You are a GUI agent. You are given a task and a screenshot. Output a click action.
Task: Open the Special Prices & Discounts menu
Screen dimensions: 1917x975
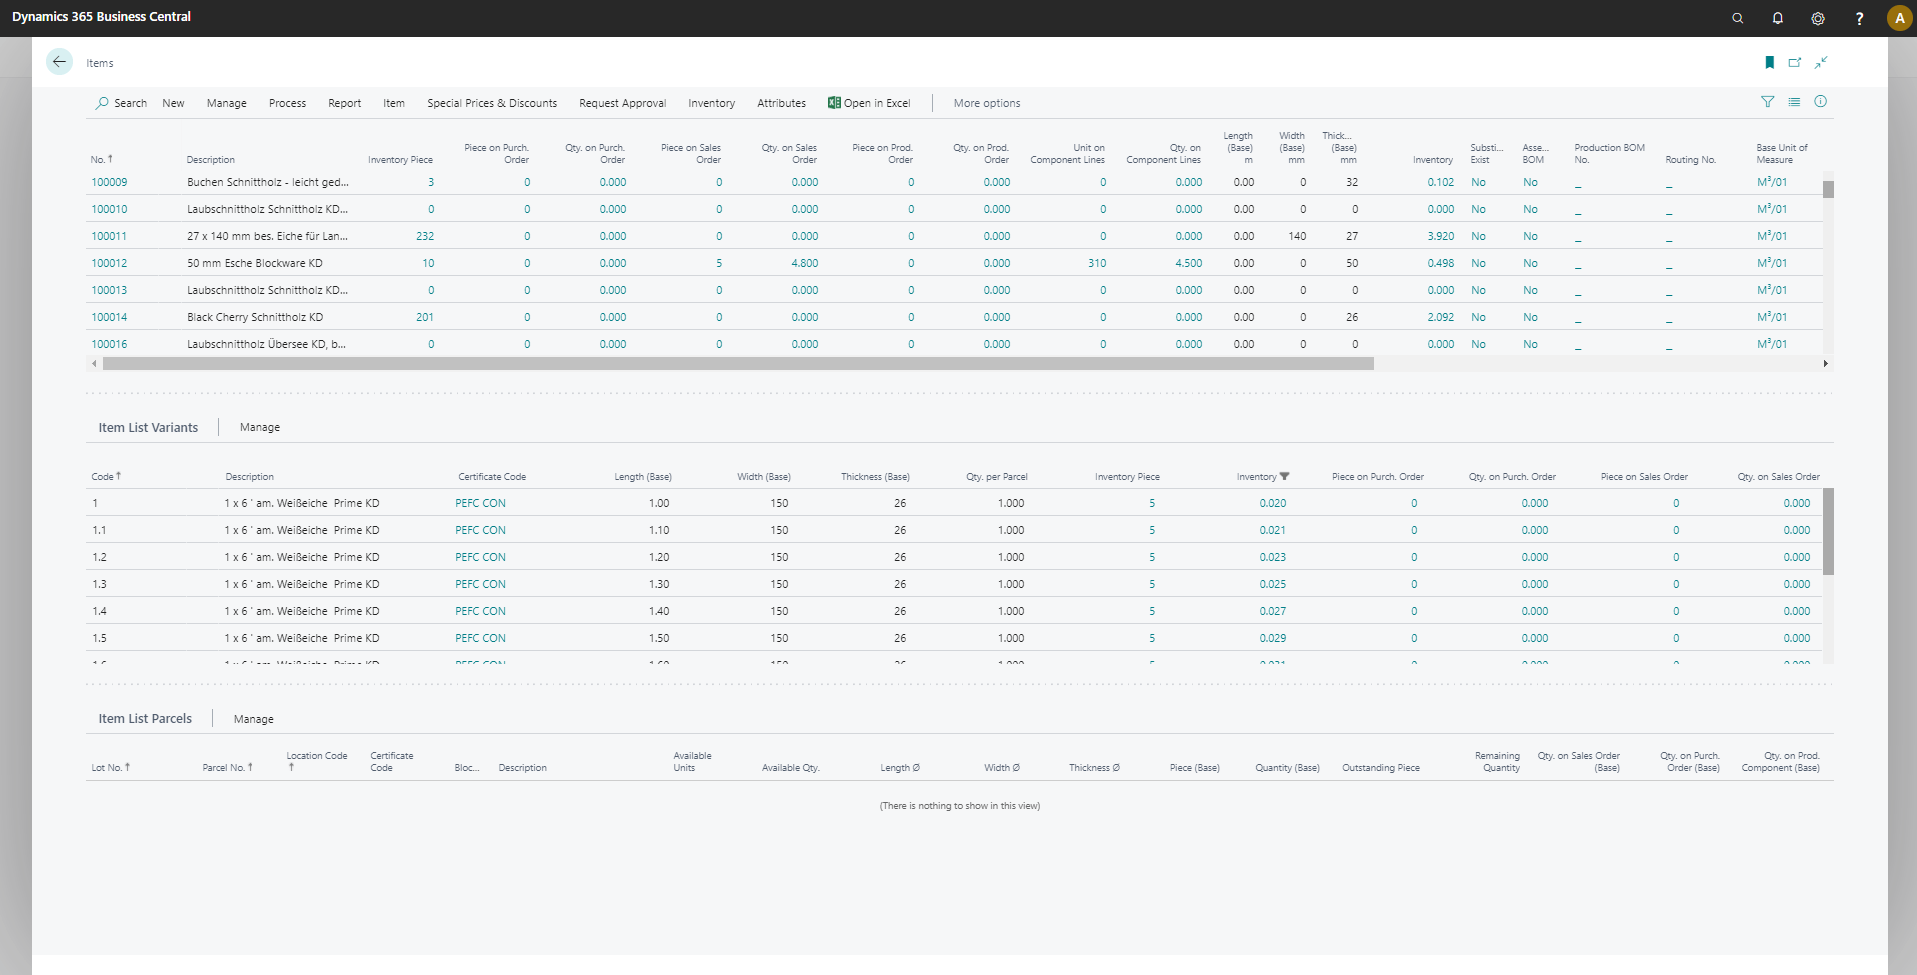pyautogui.click(x=492, y=103)
